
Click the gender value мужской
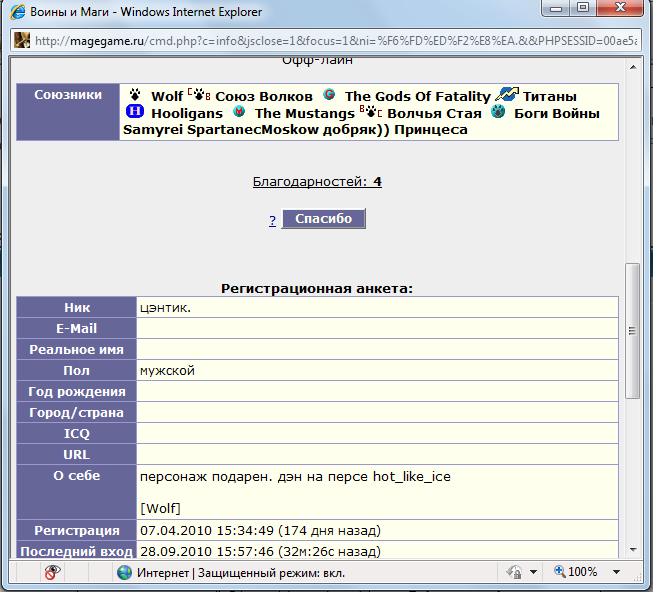pos(167,371)
